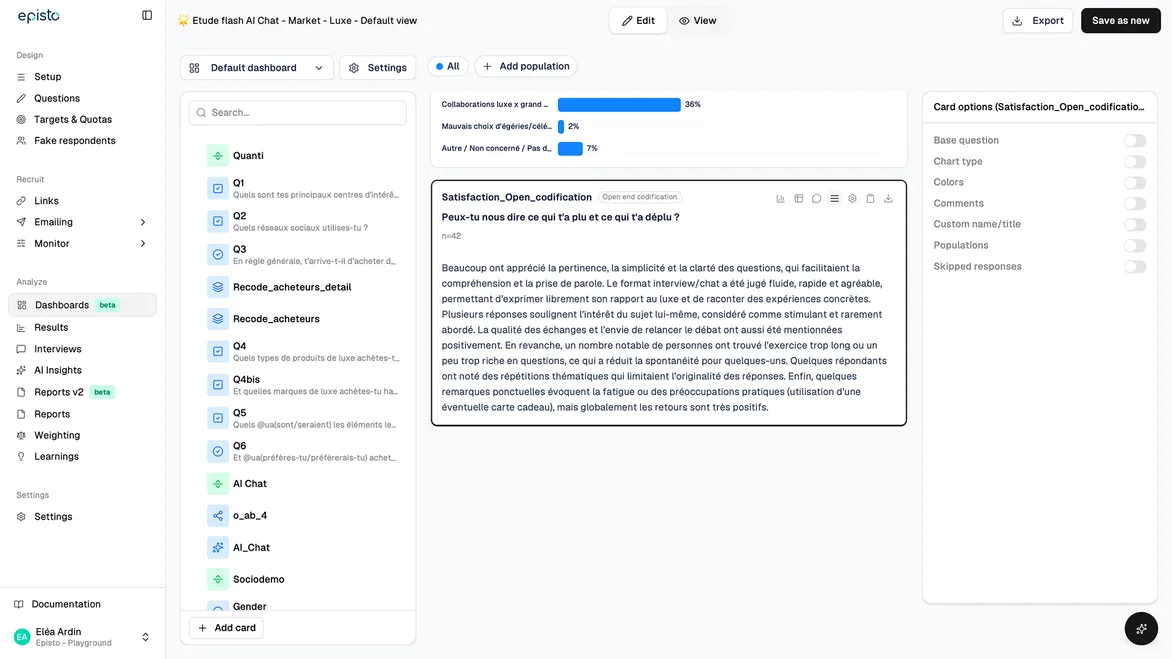Click the AI_Chat sparkle icon
Screen dimensions: 1172x659
point(218,548)
